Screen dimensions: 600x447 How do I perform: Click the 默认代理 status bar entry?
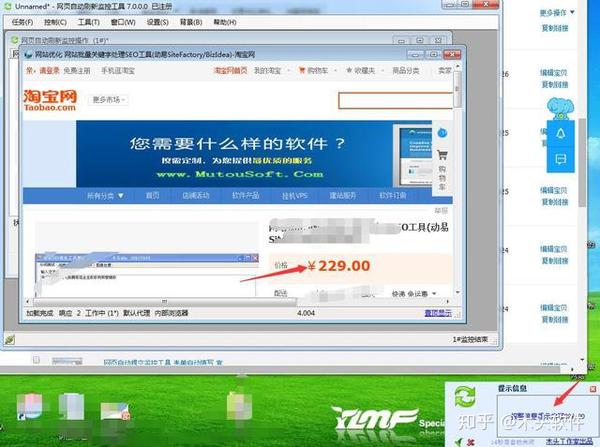click(137, 313)
